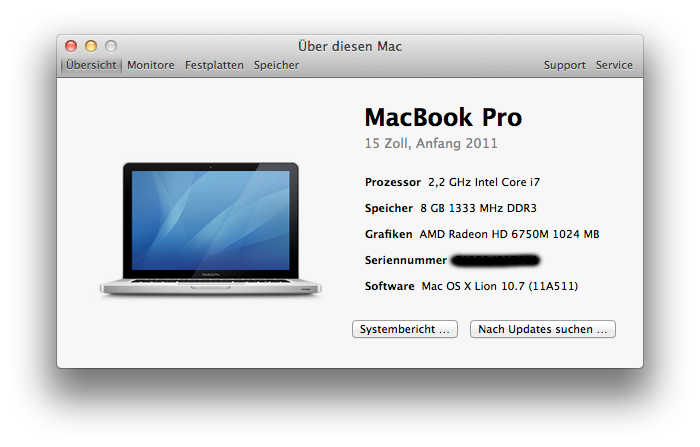Minimize window with the yellow button
700x447 pixels.
pos(91,46)
